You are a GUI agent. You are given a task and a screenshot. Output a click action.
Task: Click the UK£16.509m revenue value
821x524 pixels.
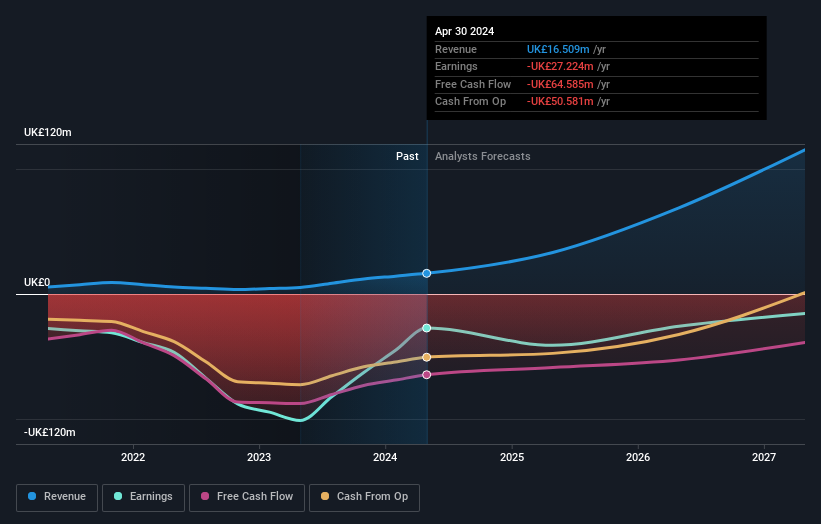(x=558, y=49)
